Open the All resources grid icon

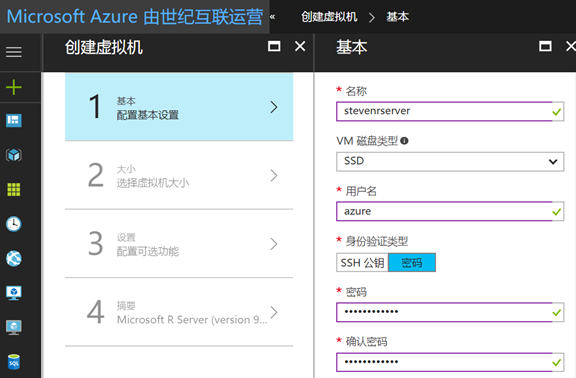point(14,190)
